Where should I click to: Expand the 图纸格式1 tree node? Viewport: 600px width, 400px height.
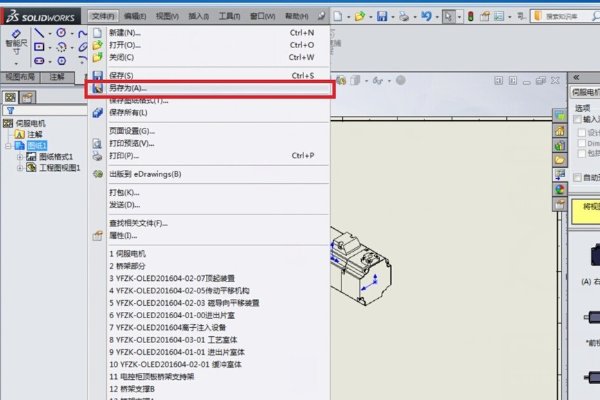point(20,157)
